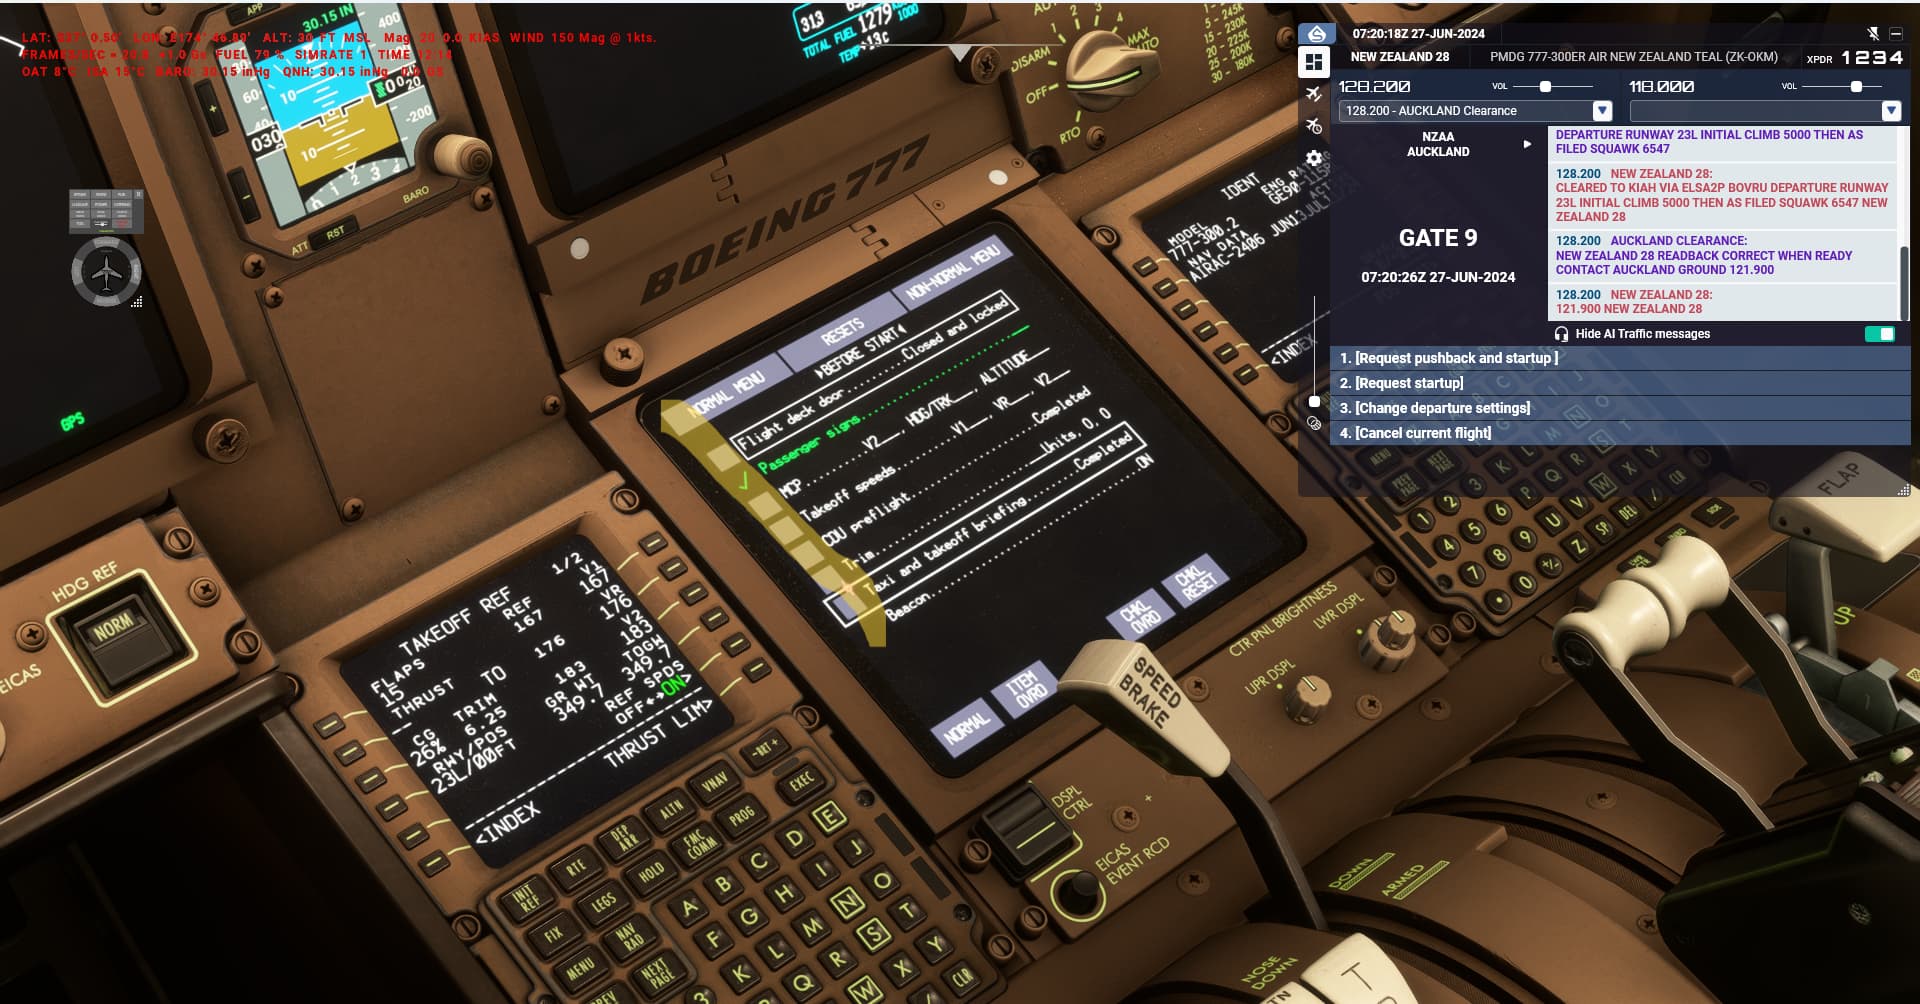The image size is (1920, 1004).
Task: Open the 128.200 Auckland Clearance frequency dropdown
Action: (1602, 111)
